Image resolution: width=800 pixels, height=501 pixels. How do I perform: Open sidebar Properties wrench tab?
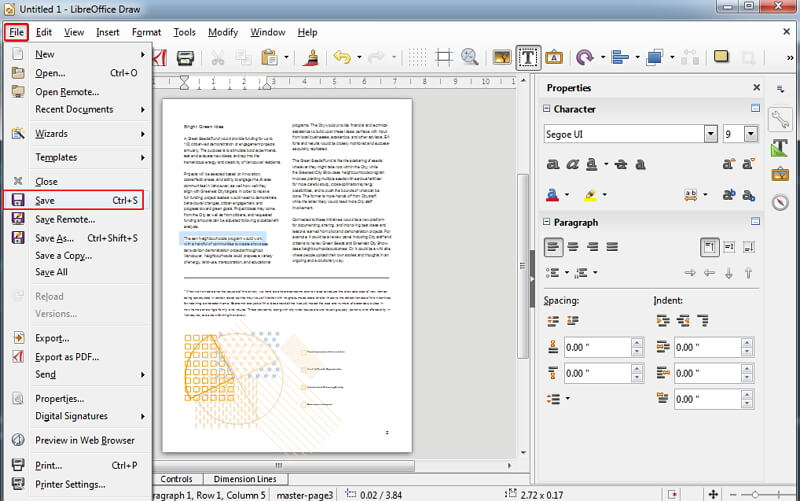[780, 119]
